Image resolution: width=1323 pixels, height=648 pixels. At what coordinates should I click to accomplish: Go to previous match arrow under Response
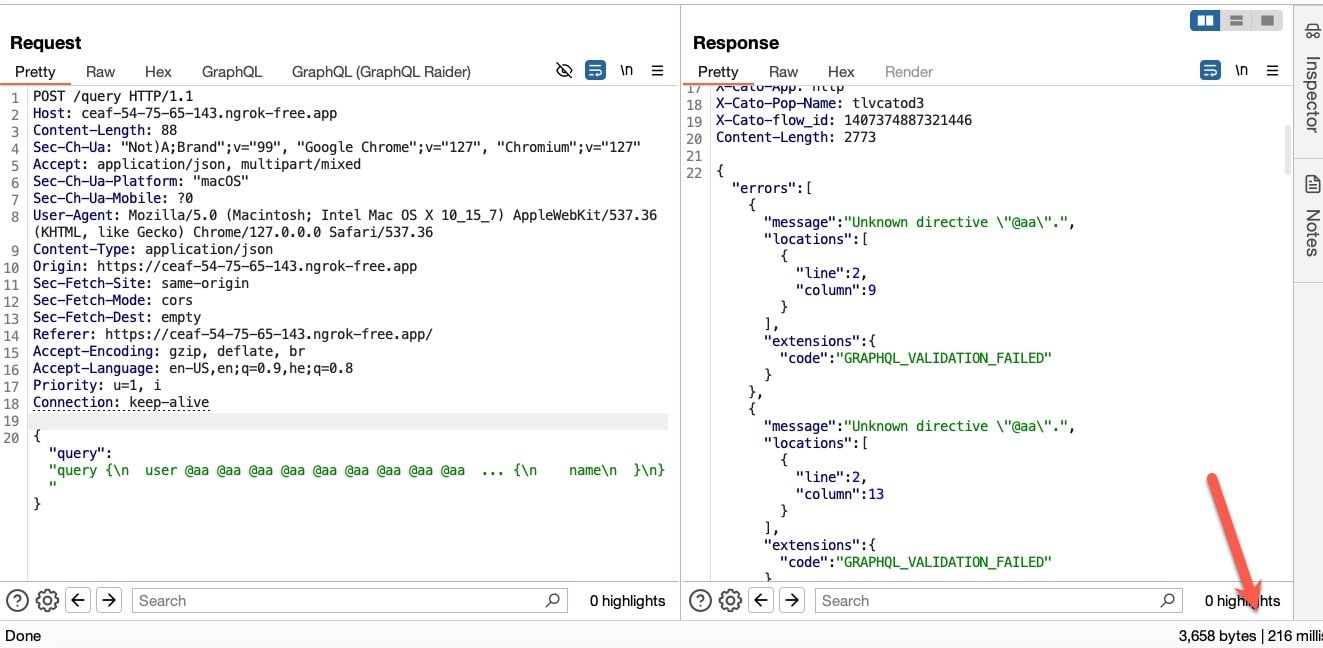point(761,600)
